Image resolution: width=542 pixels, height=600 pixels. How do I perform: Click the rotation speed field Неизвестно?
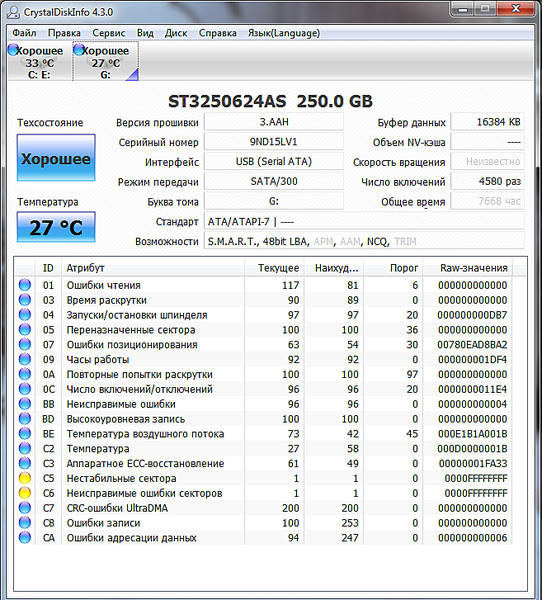click(x=487, y=162)
